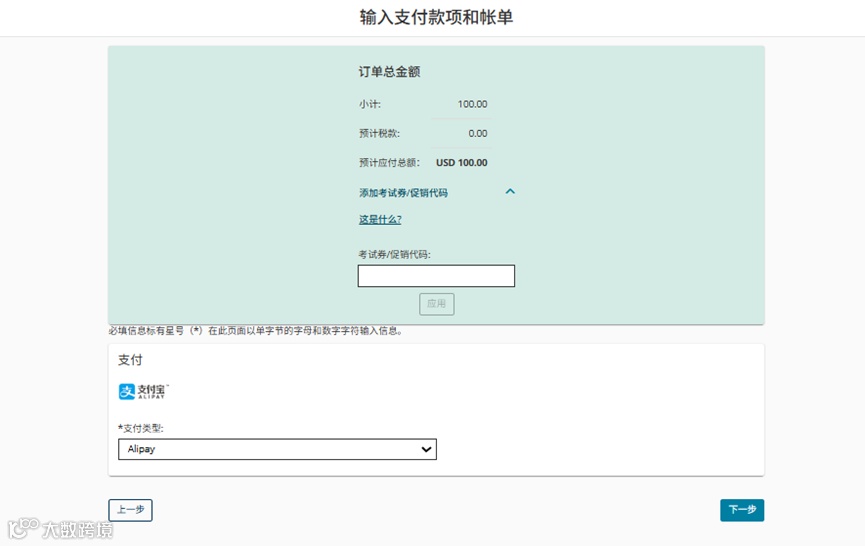Open the 支付类型 Alipay dropdown
Viewport: 865px width, 546px height.
tap(277, 449)
